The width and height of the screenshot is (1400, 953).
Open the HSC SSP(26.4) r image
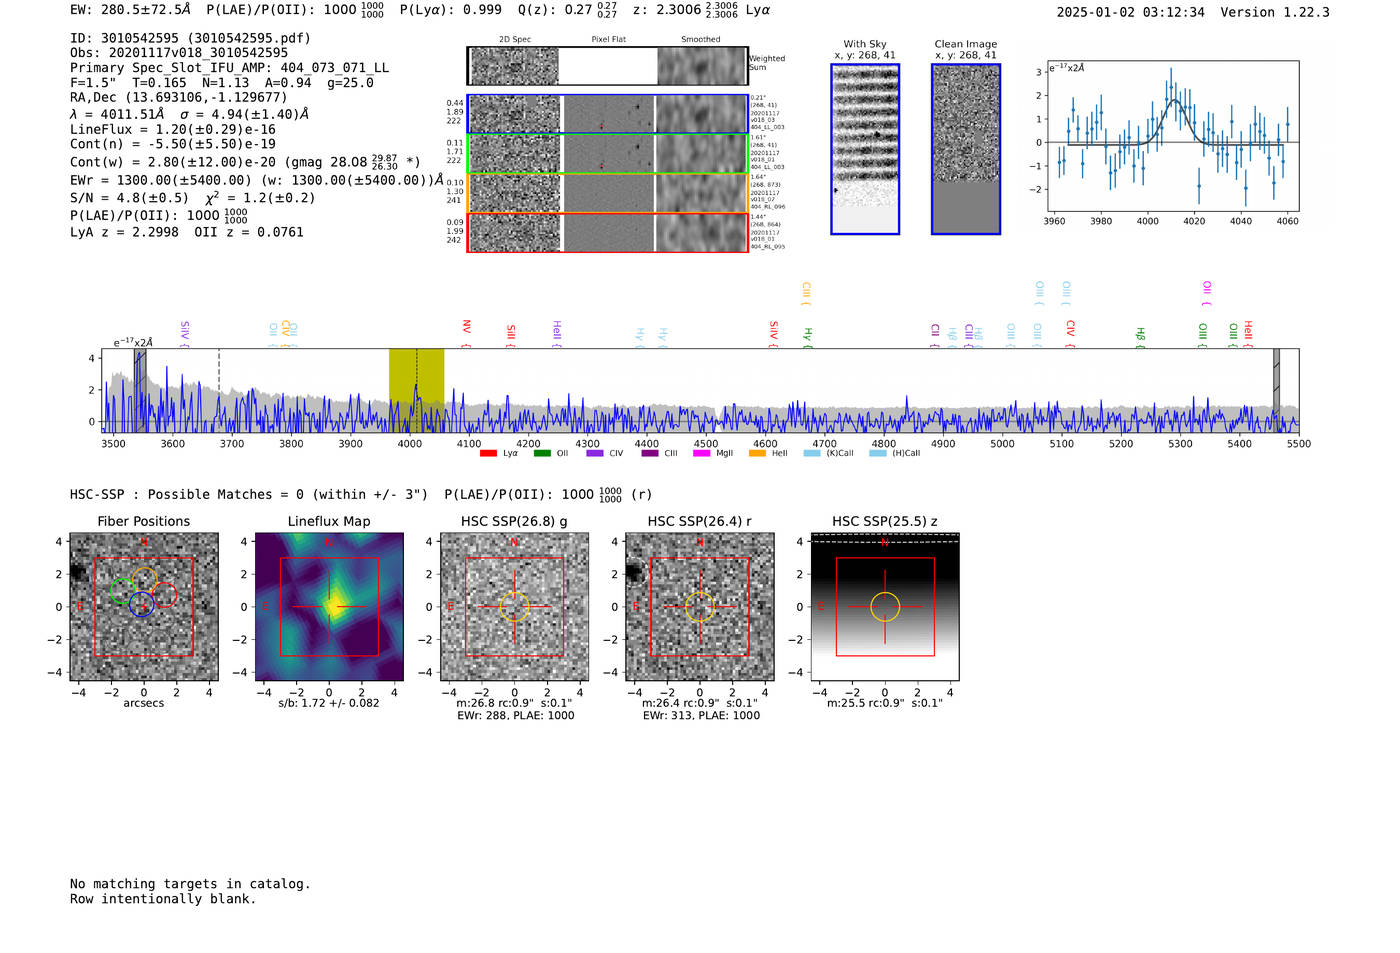click(700, 606)
